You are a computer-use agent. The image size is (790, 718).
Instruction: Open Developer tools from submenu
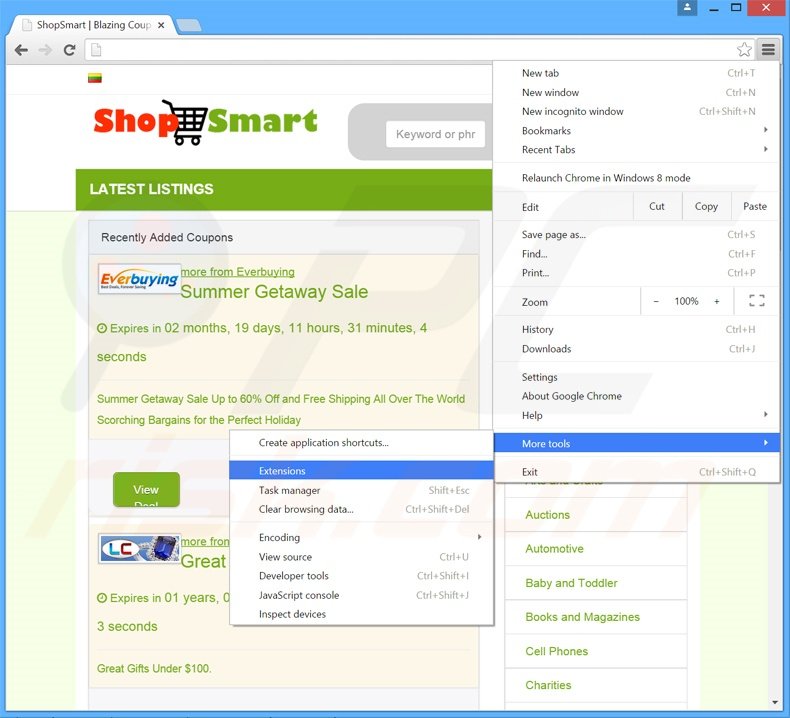coord(361,576)
